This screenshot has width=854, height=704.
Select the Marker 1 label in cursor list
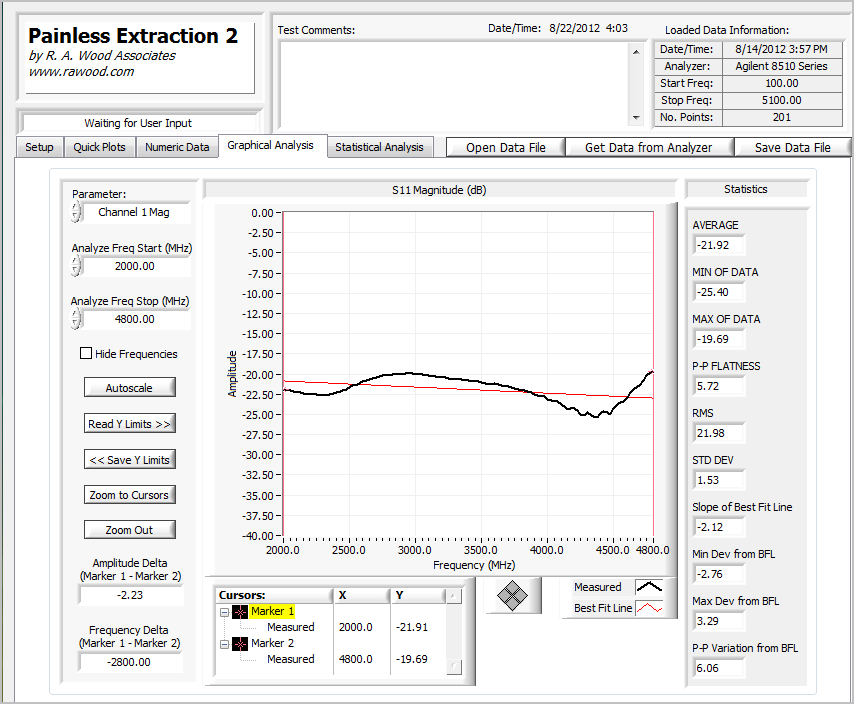(x=272, y=611)
